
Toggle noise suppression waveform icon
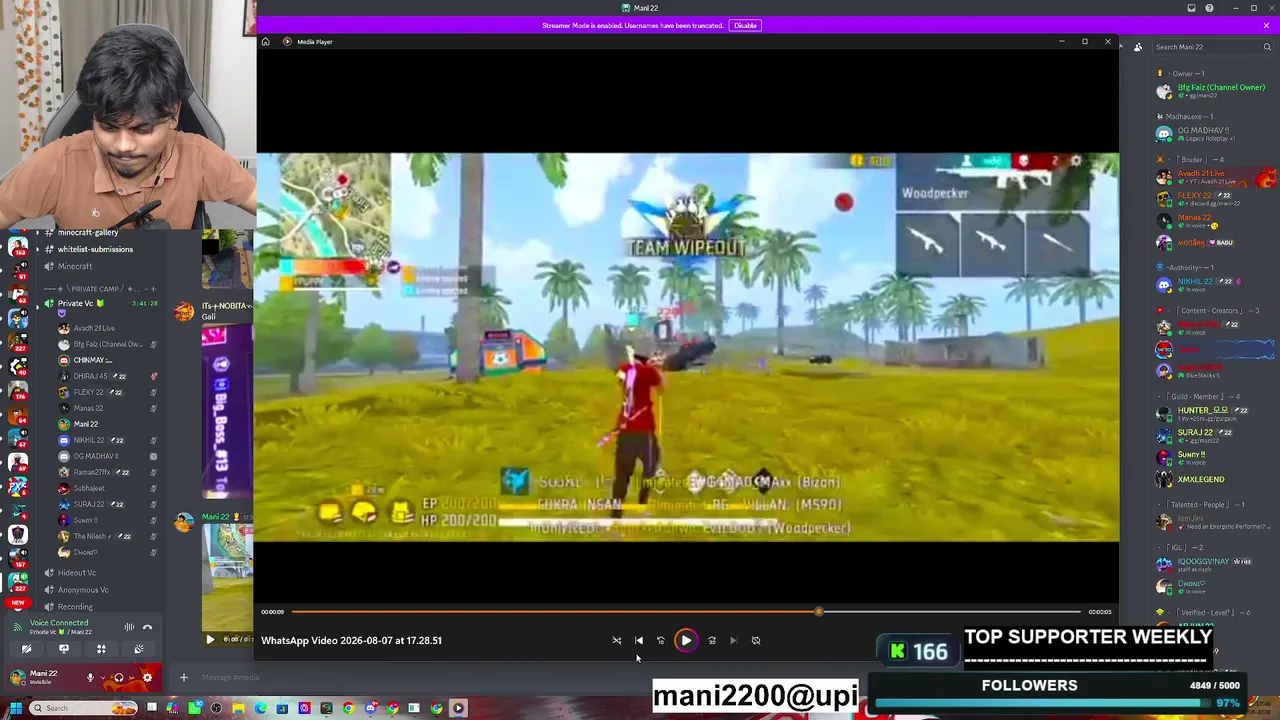[x=129, y=627]
